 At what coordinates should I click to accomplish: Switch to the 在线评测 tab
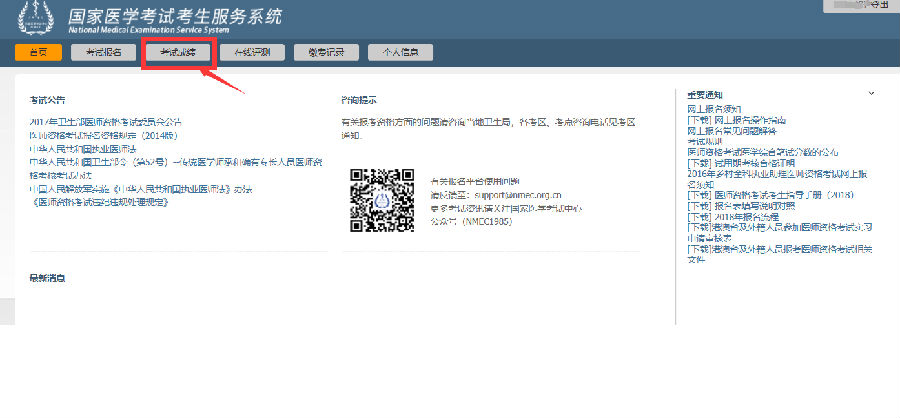pos(251,52)
